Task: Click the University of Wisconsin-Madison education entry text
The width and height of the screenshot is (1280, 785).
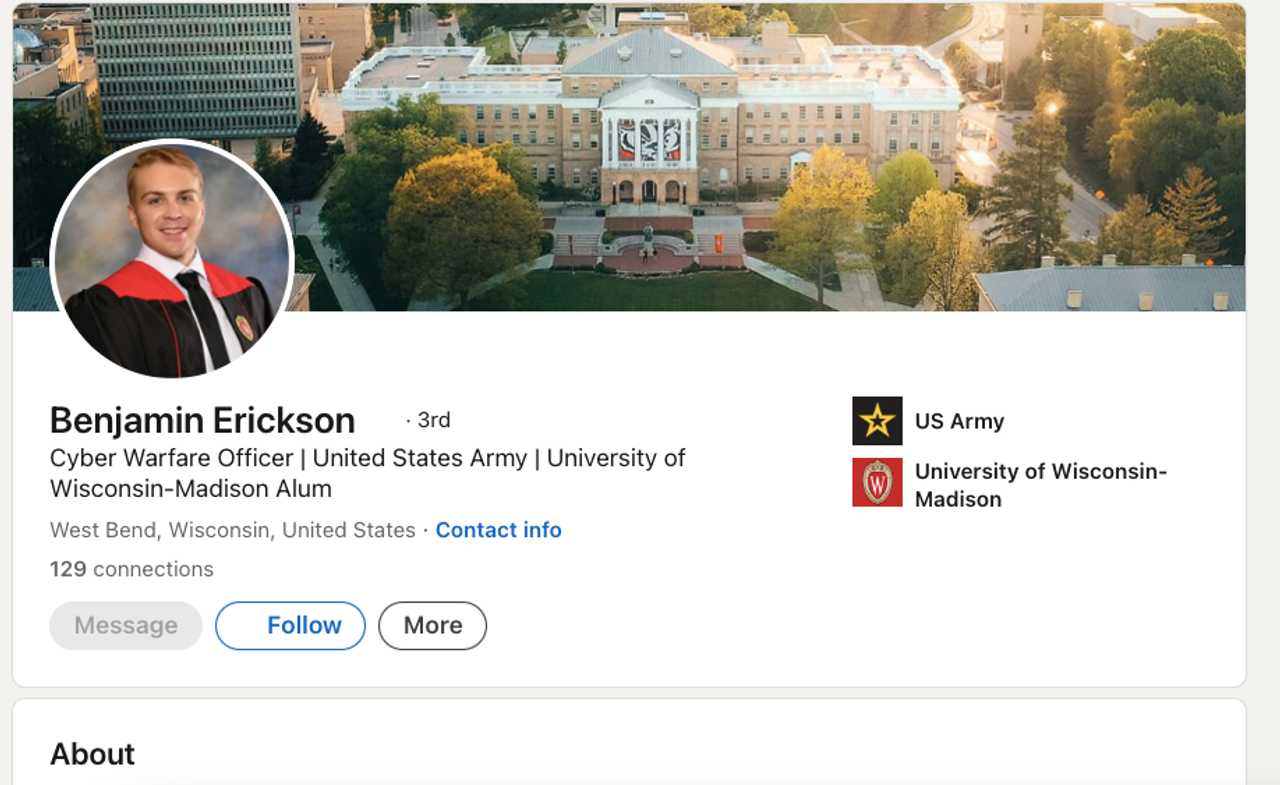Action: point(1042,484)
